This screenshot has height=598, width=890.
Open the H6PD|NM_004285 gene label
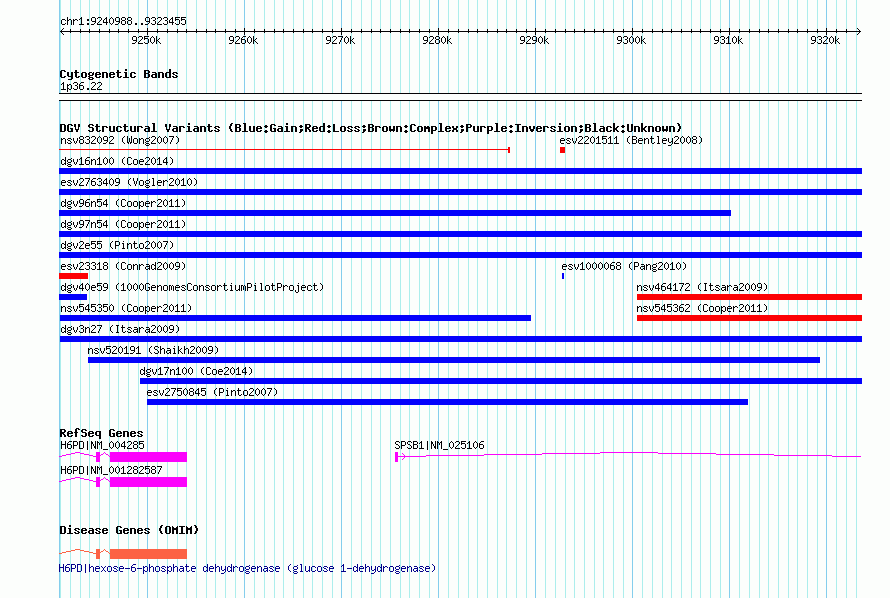pyautogui.click(x=102, y=445)
